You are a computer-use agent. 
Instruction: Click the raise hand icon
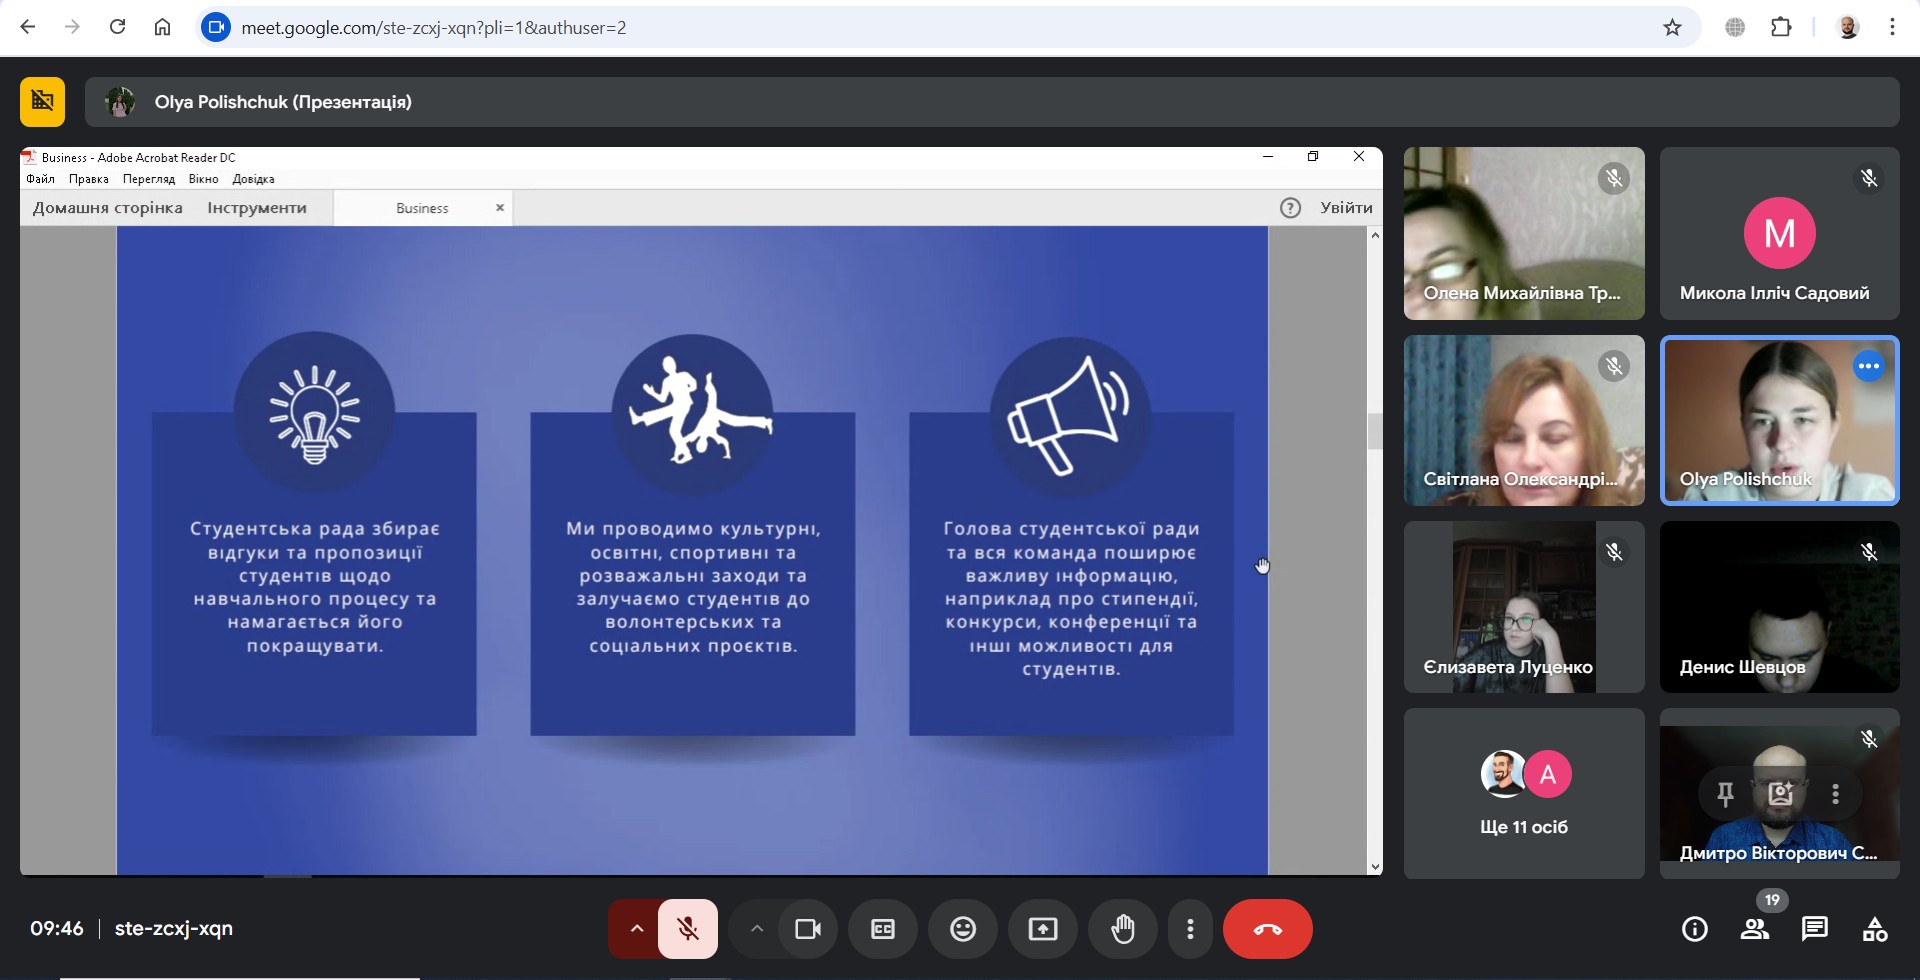(1122, 929)
